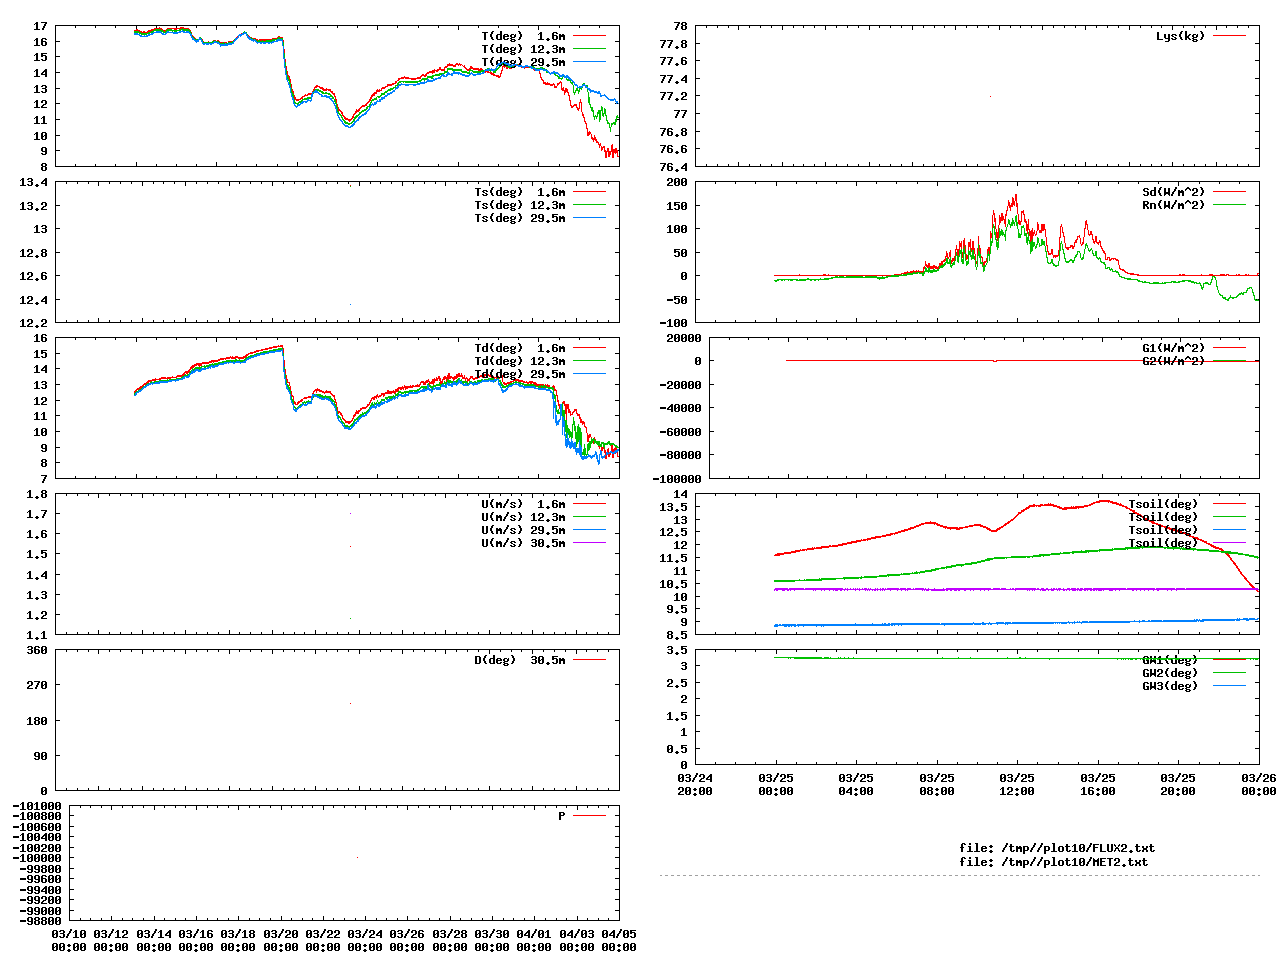Pick the 'U(m/s) 29.5m' legend label
Viewport: 1280px width, 960px height.
pos(523,530)
